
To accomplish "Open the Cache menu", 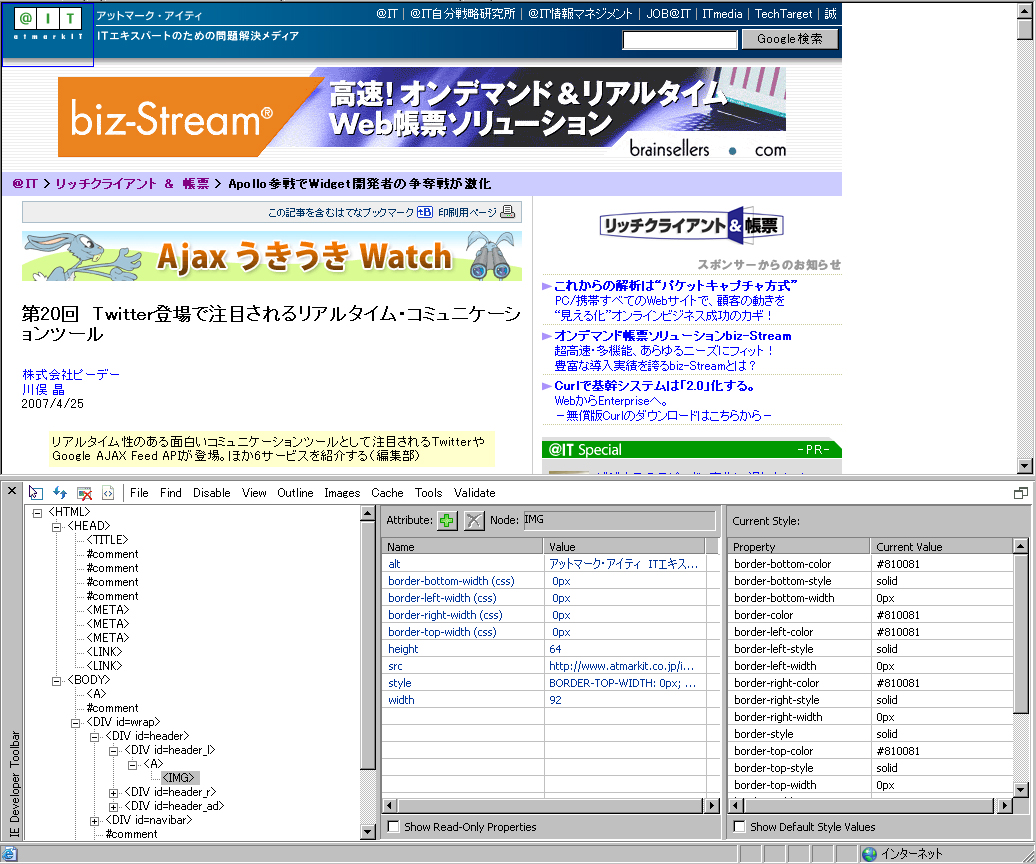I will pos(387,493).
